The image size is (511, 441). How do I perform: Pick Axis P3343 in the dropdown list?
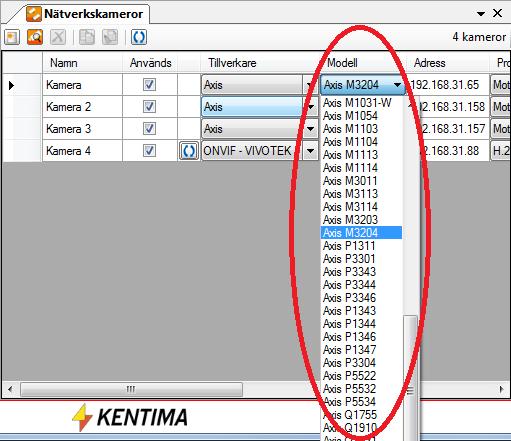pos(361,272)
